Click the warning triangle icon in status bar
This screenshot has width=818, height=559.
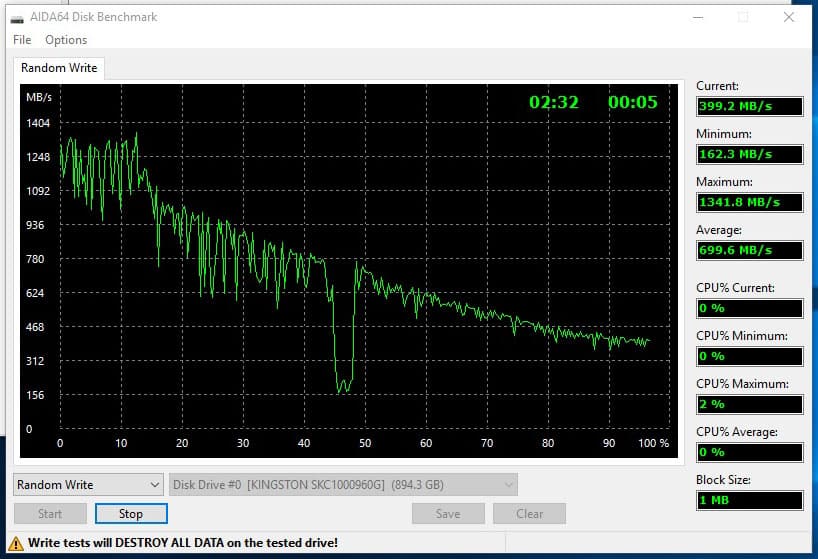[16, 543]
